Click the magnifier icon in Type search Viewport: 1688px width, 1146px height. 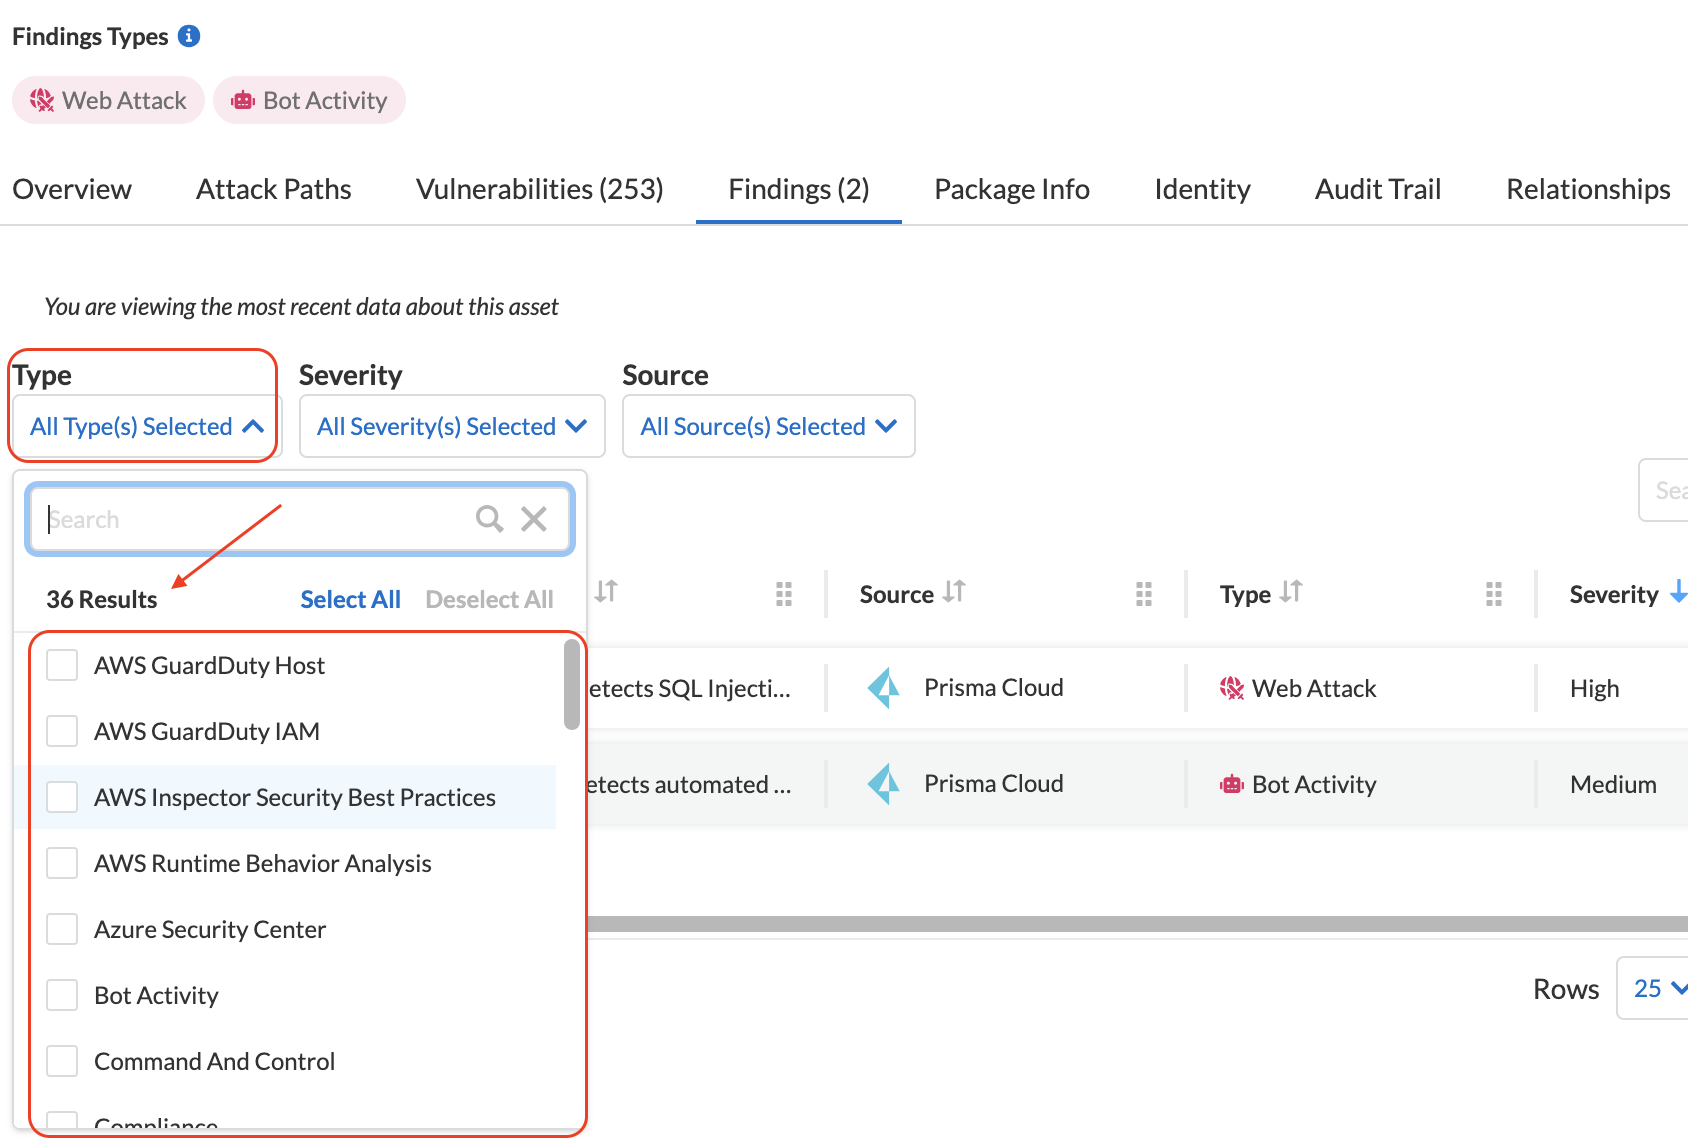point(489,518)
